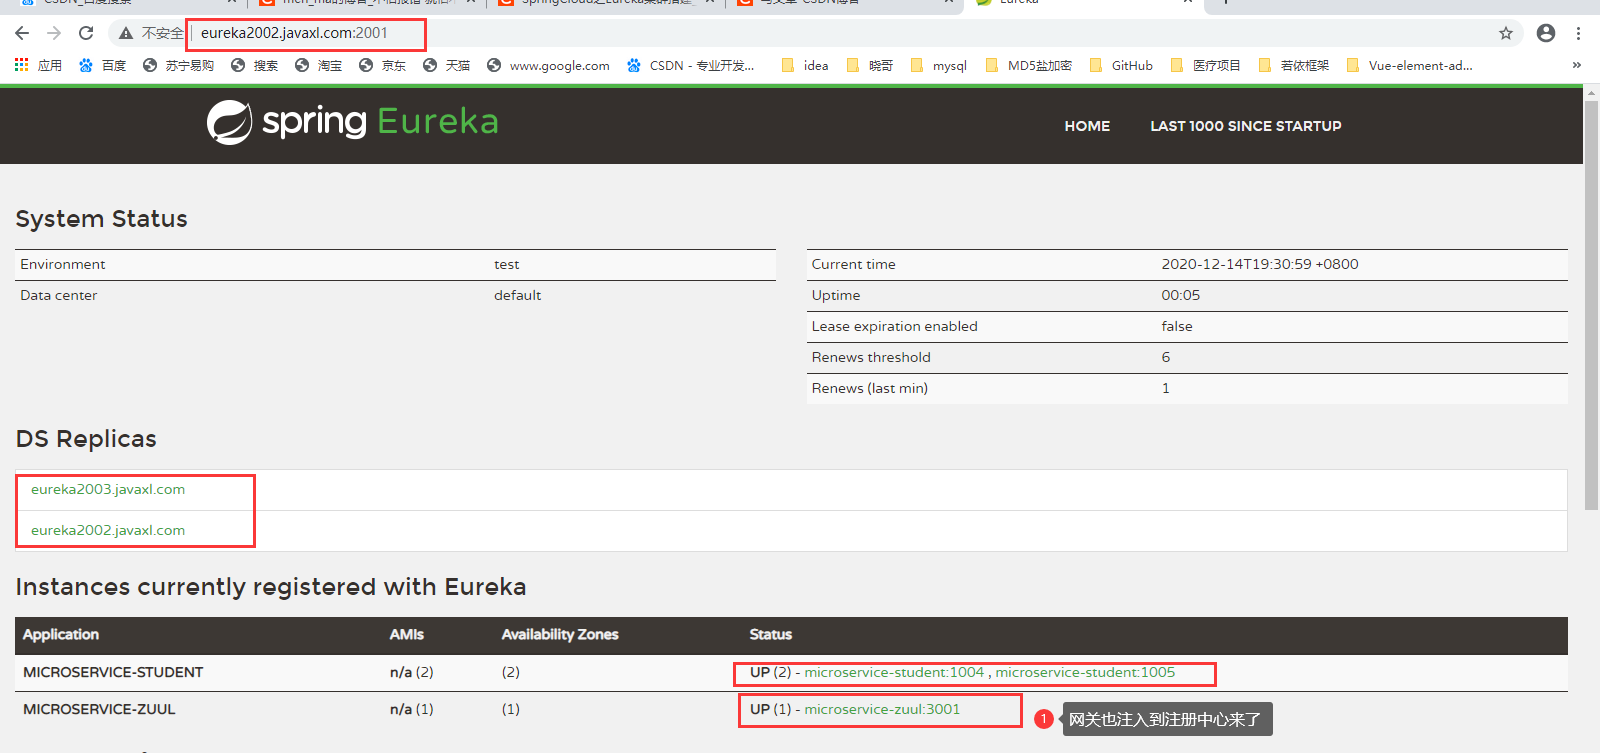This screenshot has height=753, width=1600.
Task: Click the Instances currently registered with Eureka heading
Action: 271,587
